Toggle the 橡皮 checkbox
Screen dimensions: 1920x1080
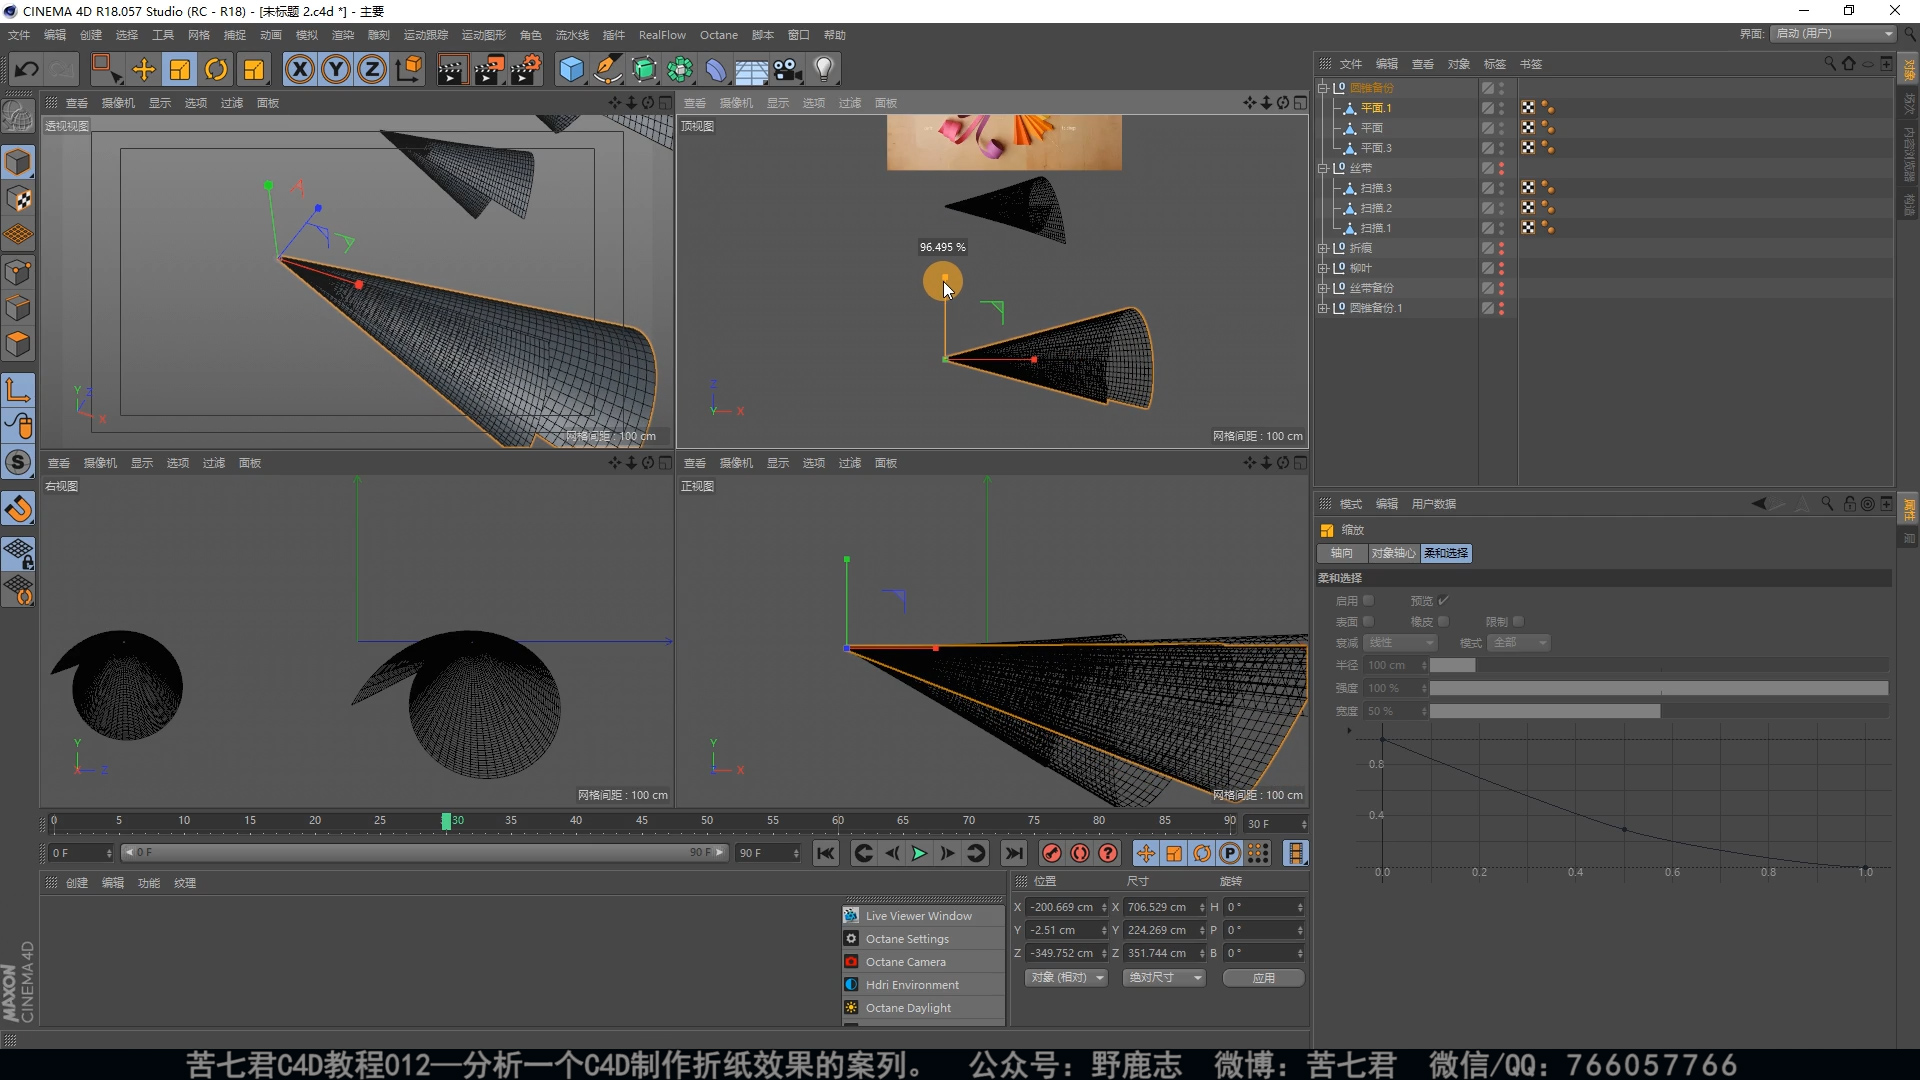click(1443, 621)
